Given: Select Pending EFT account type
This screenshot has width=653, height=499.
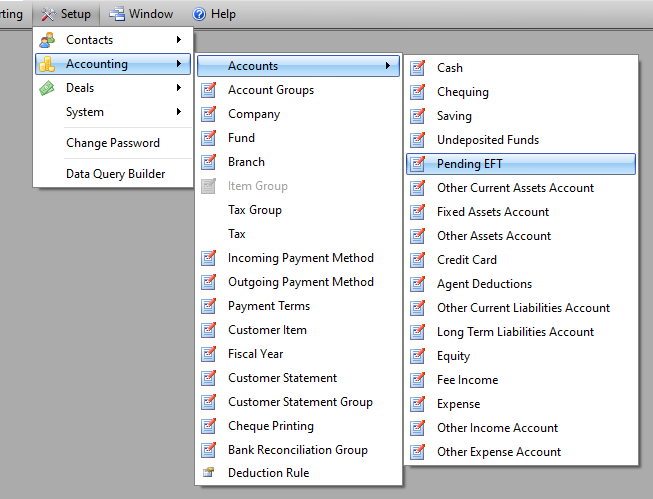Looking at the screenshot, I should (521, 164).
